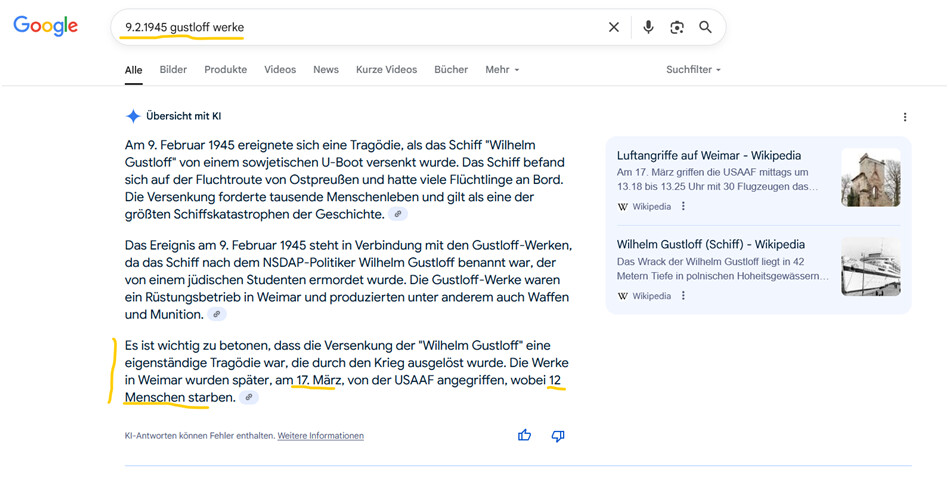Click the Übersicht mit KI sparkle icon
This screenshot has height=480, width=949.
(x=133, y=116)
